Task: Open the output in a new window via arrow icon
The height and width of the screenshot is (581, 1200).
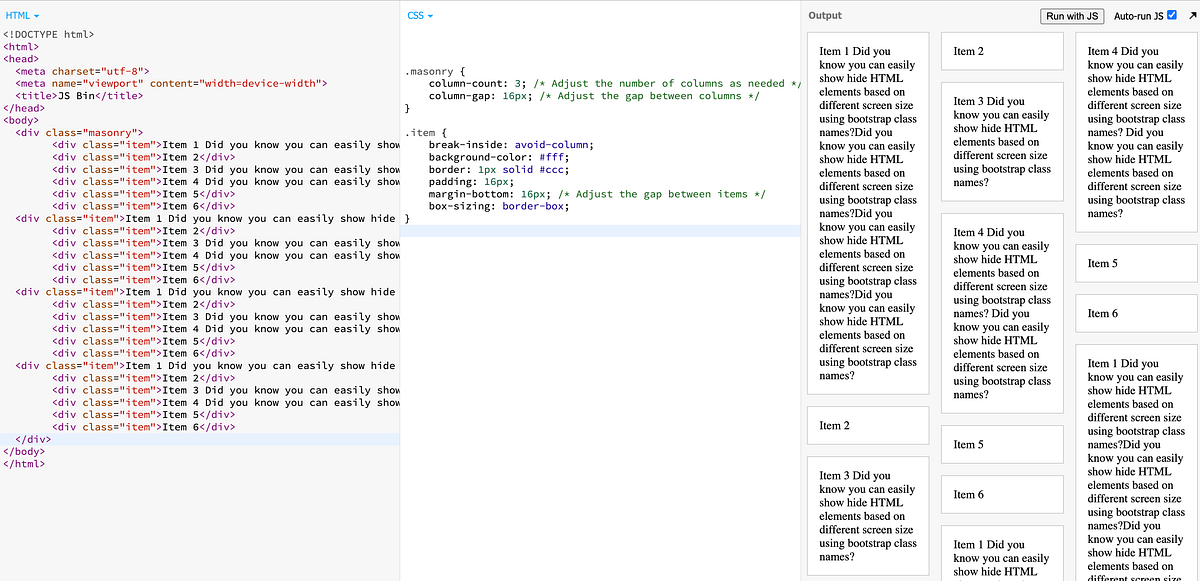Action: click(x=1190, y=15)
